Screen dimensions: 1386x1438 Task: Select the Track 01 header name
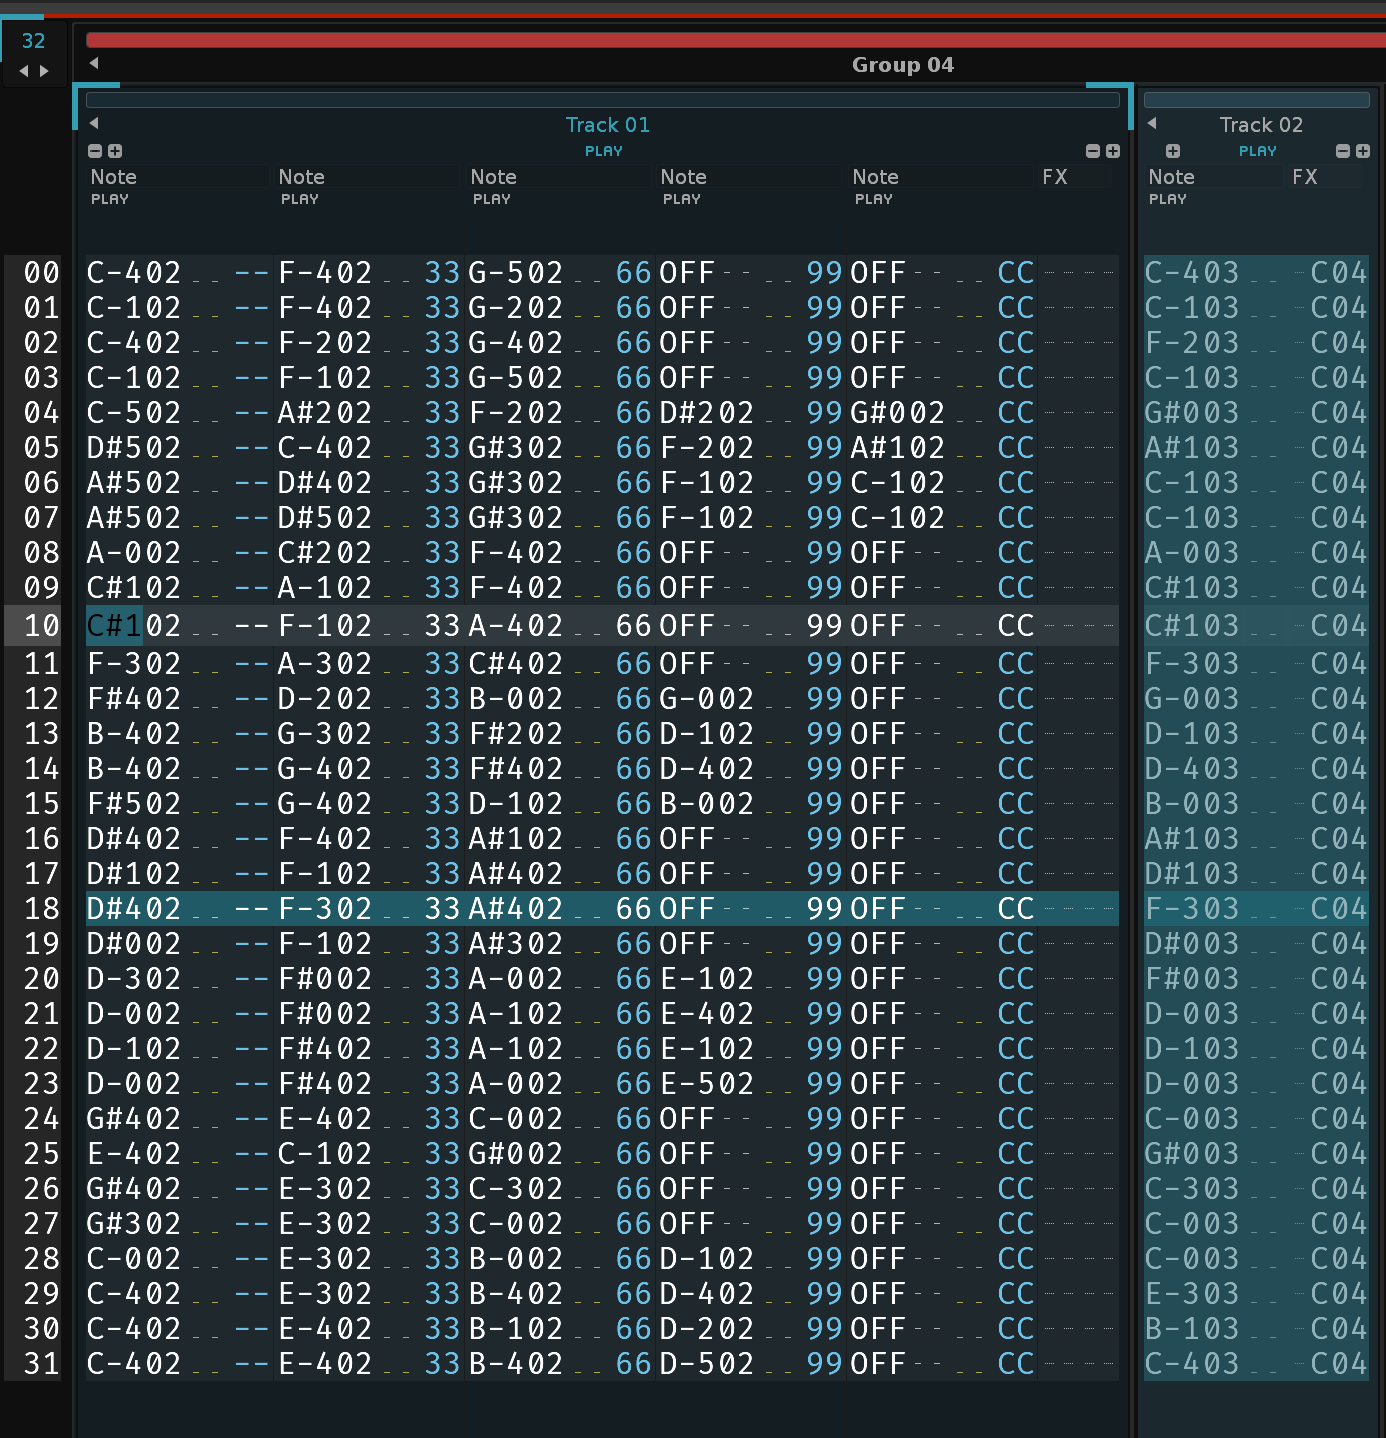(607, 125)
